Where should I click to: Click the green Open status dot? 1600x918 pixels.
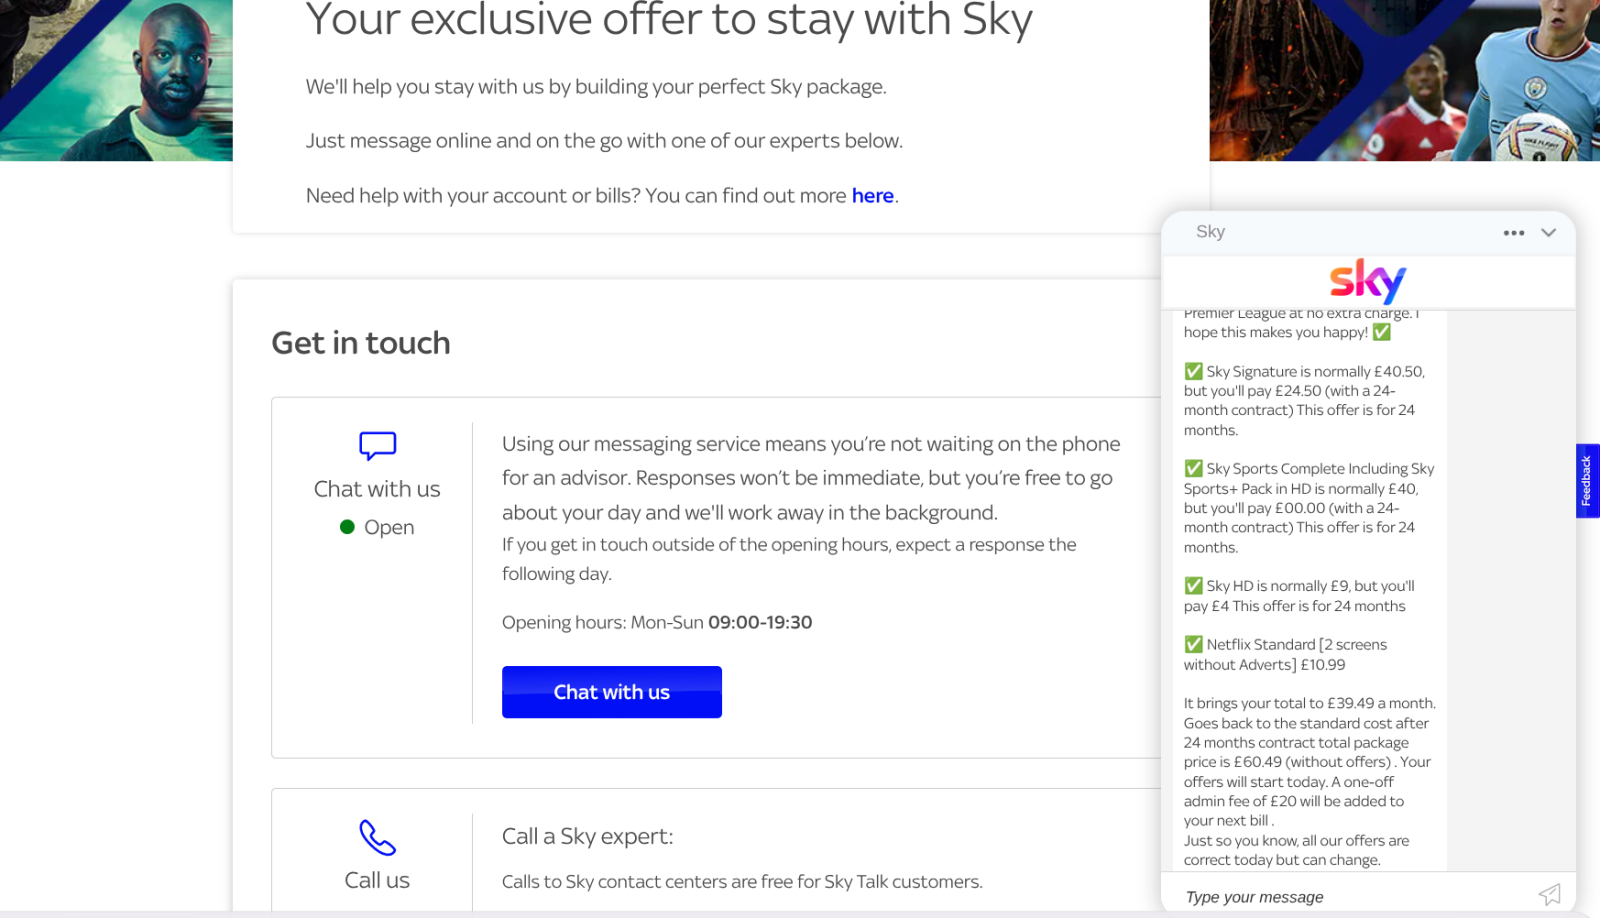tap(347, 527)
